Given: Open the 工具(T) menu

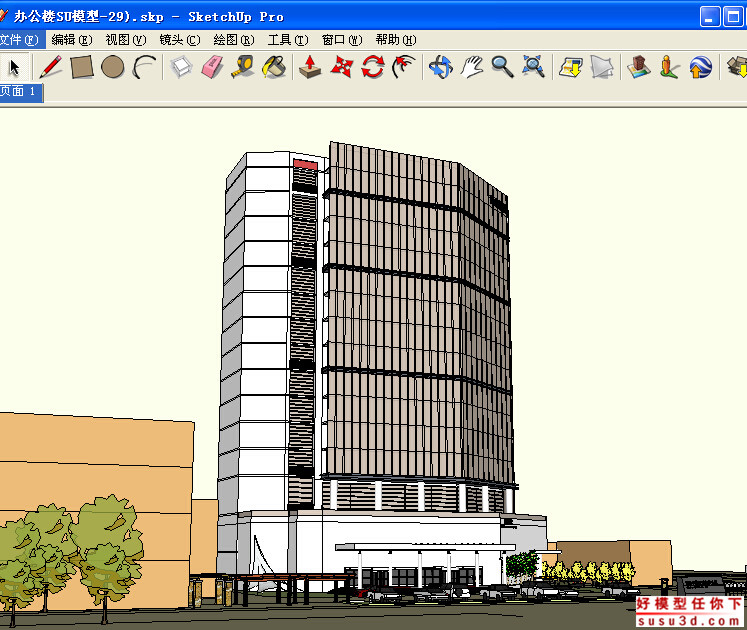Looking at the screenshot, I should coord(288,40).
